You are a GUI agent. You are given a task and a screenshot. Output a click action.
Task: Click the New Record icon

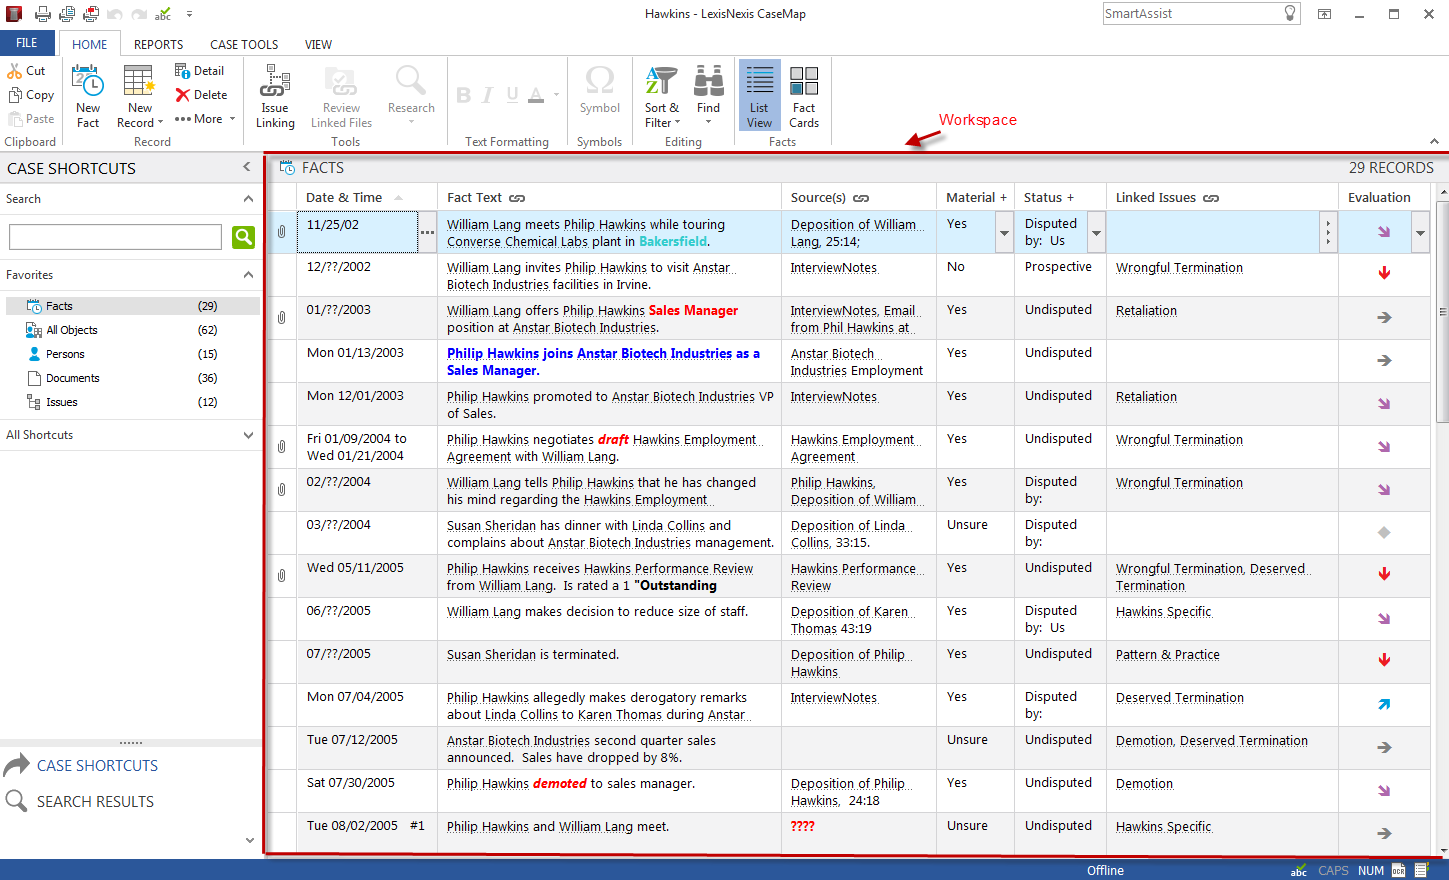pos(138,83)
